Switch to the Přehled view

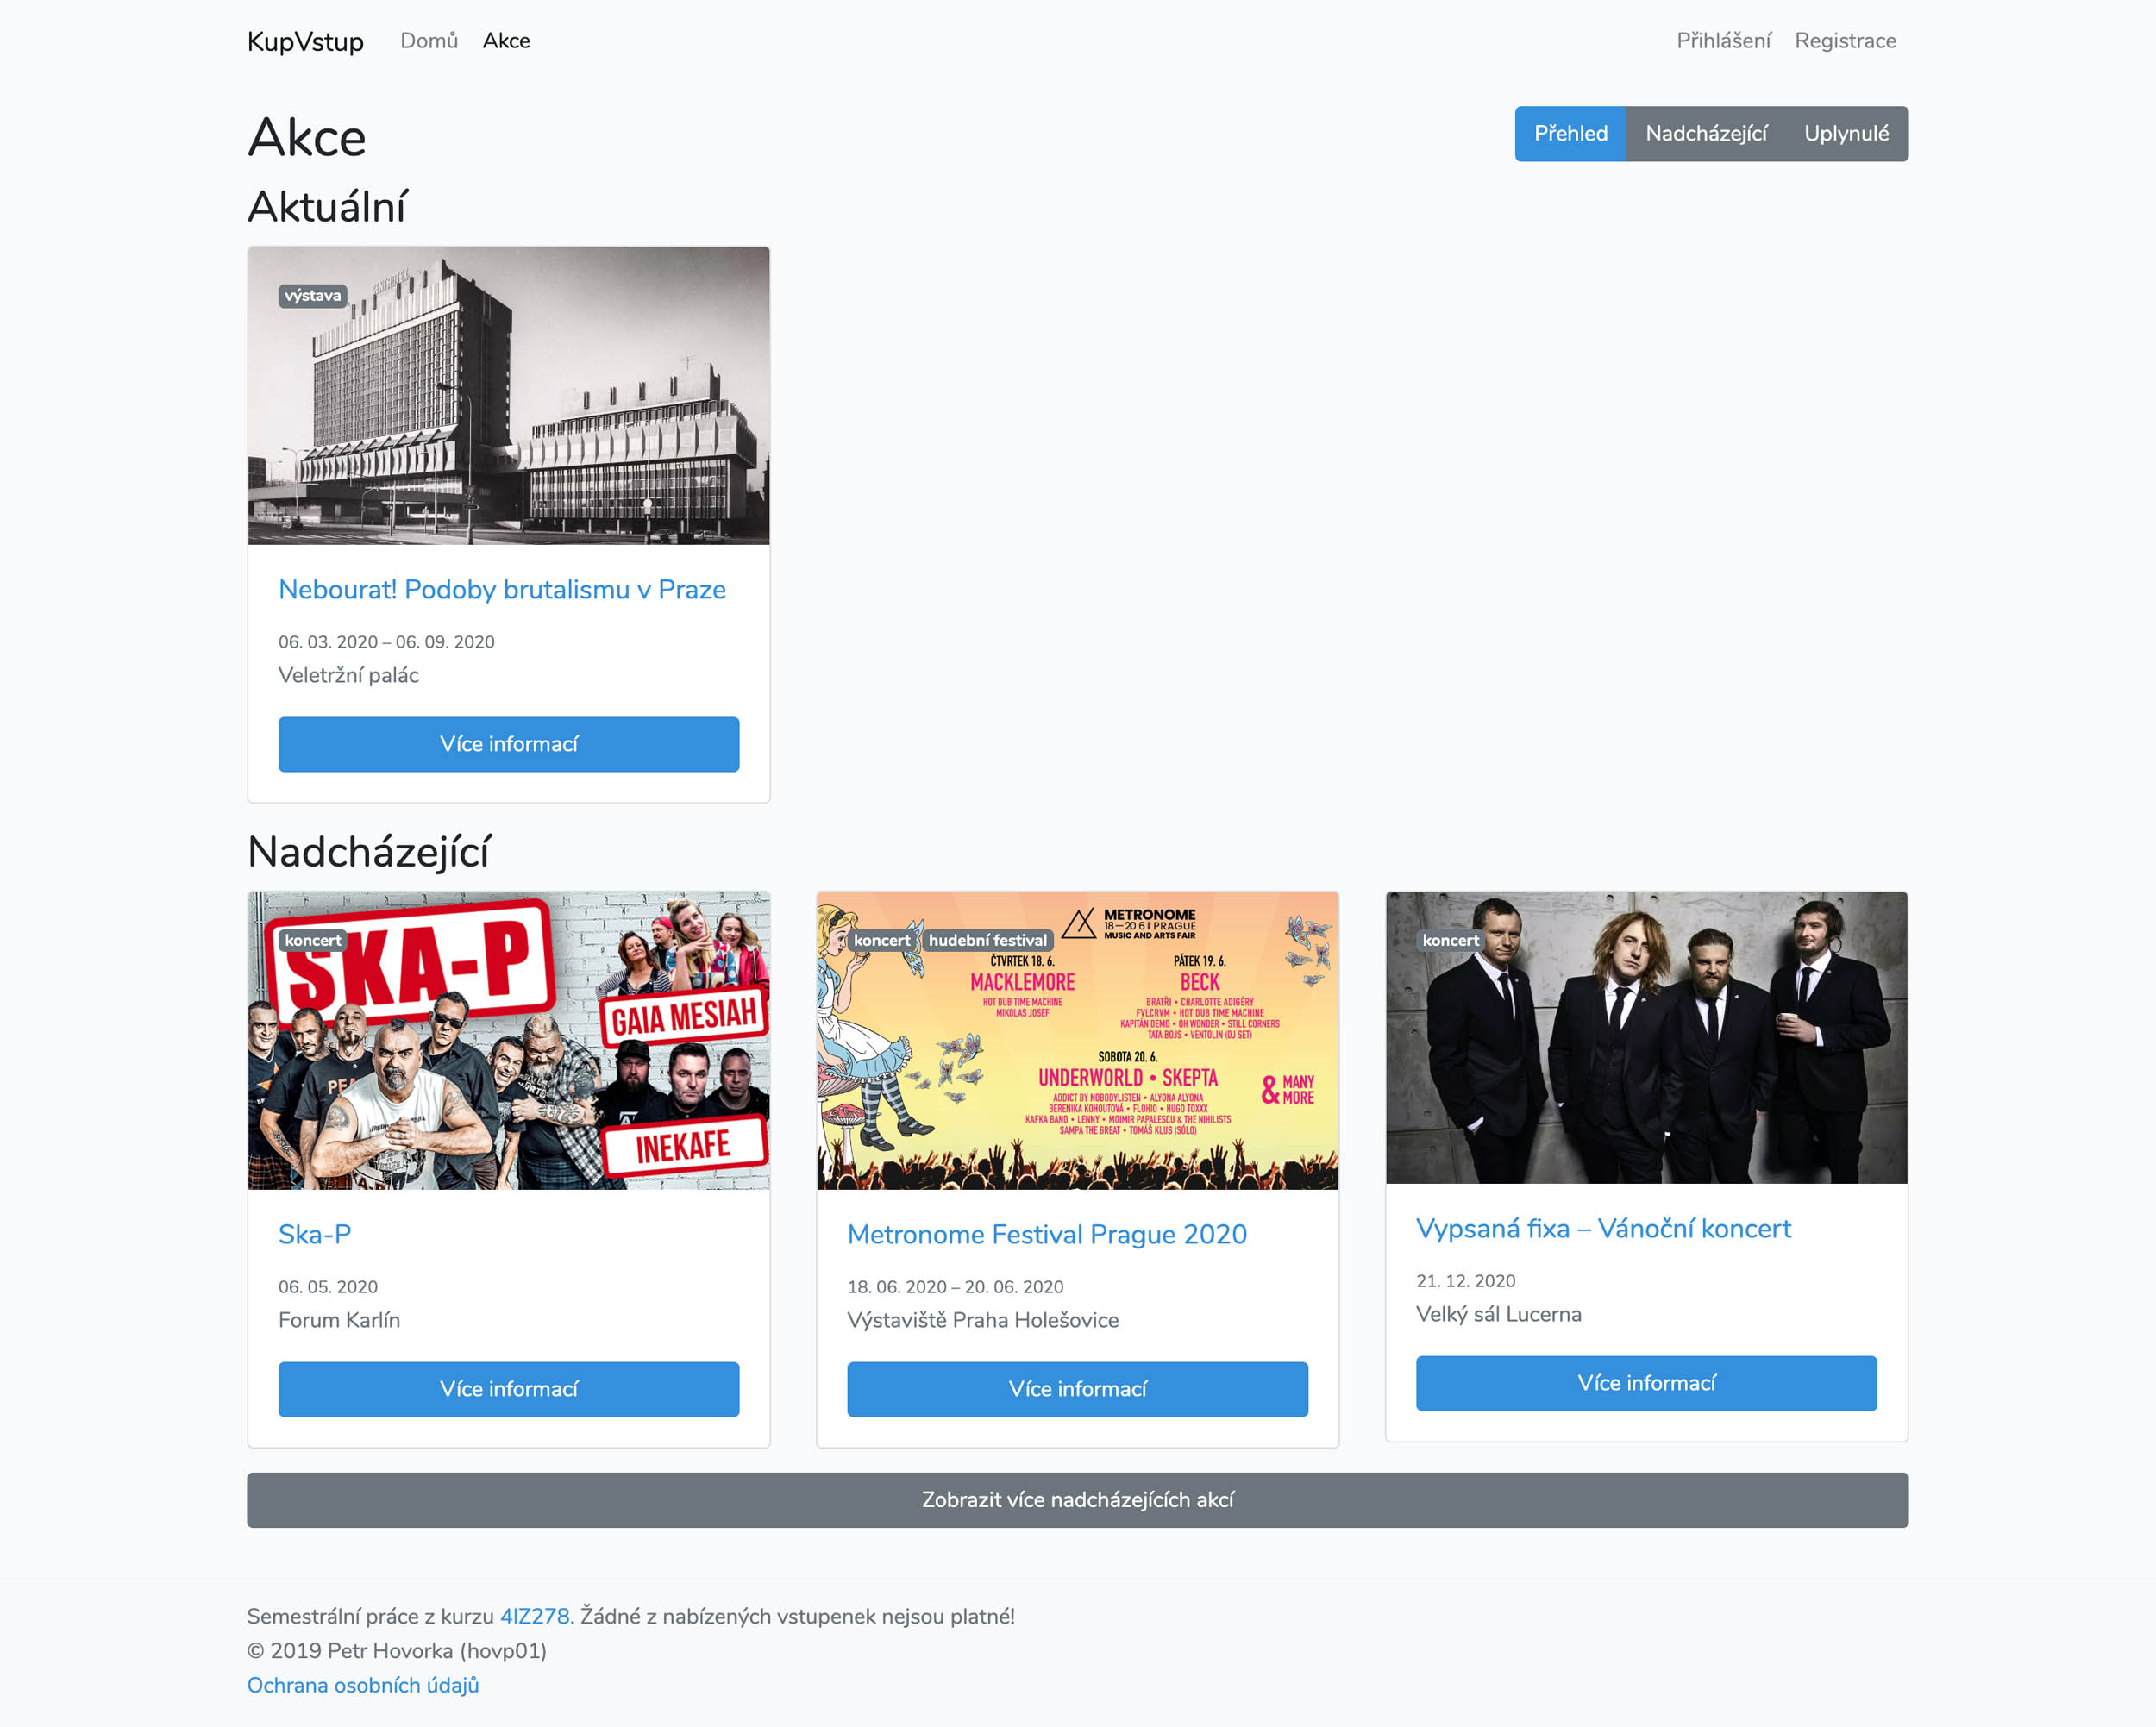[1570, 133]
